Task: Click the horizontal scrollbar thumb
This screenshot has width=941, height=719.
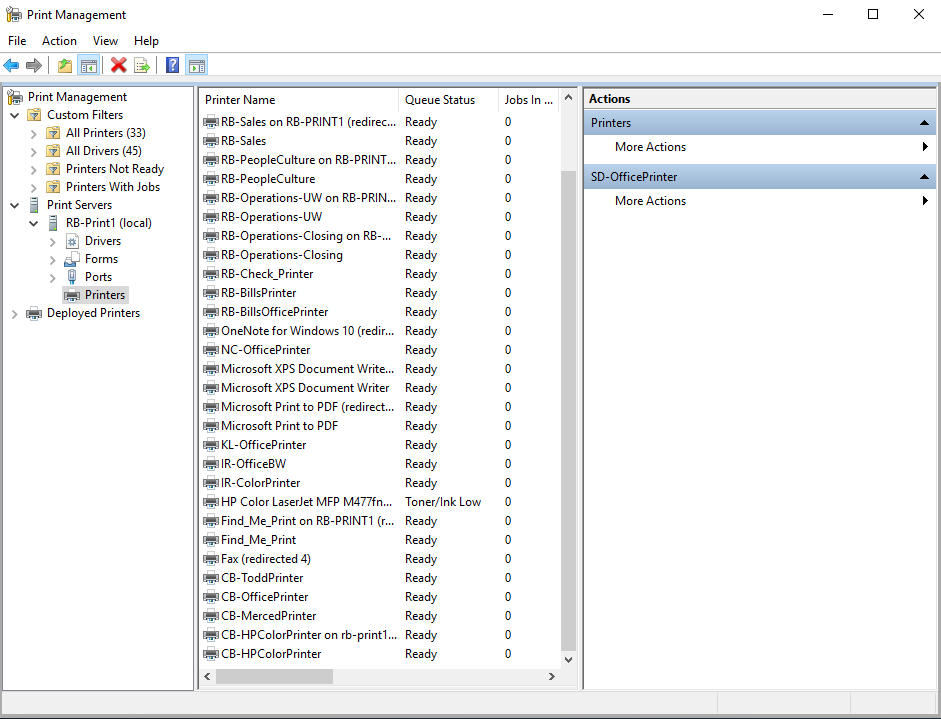Action: click(274, 676)
